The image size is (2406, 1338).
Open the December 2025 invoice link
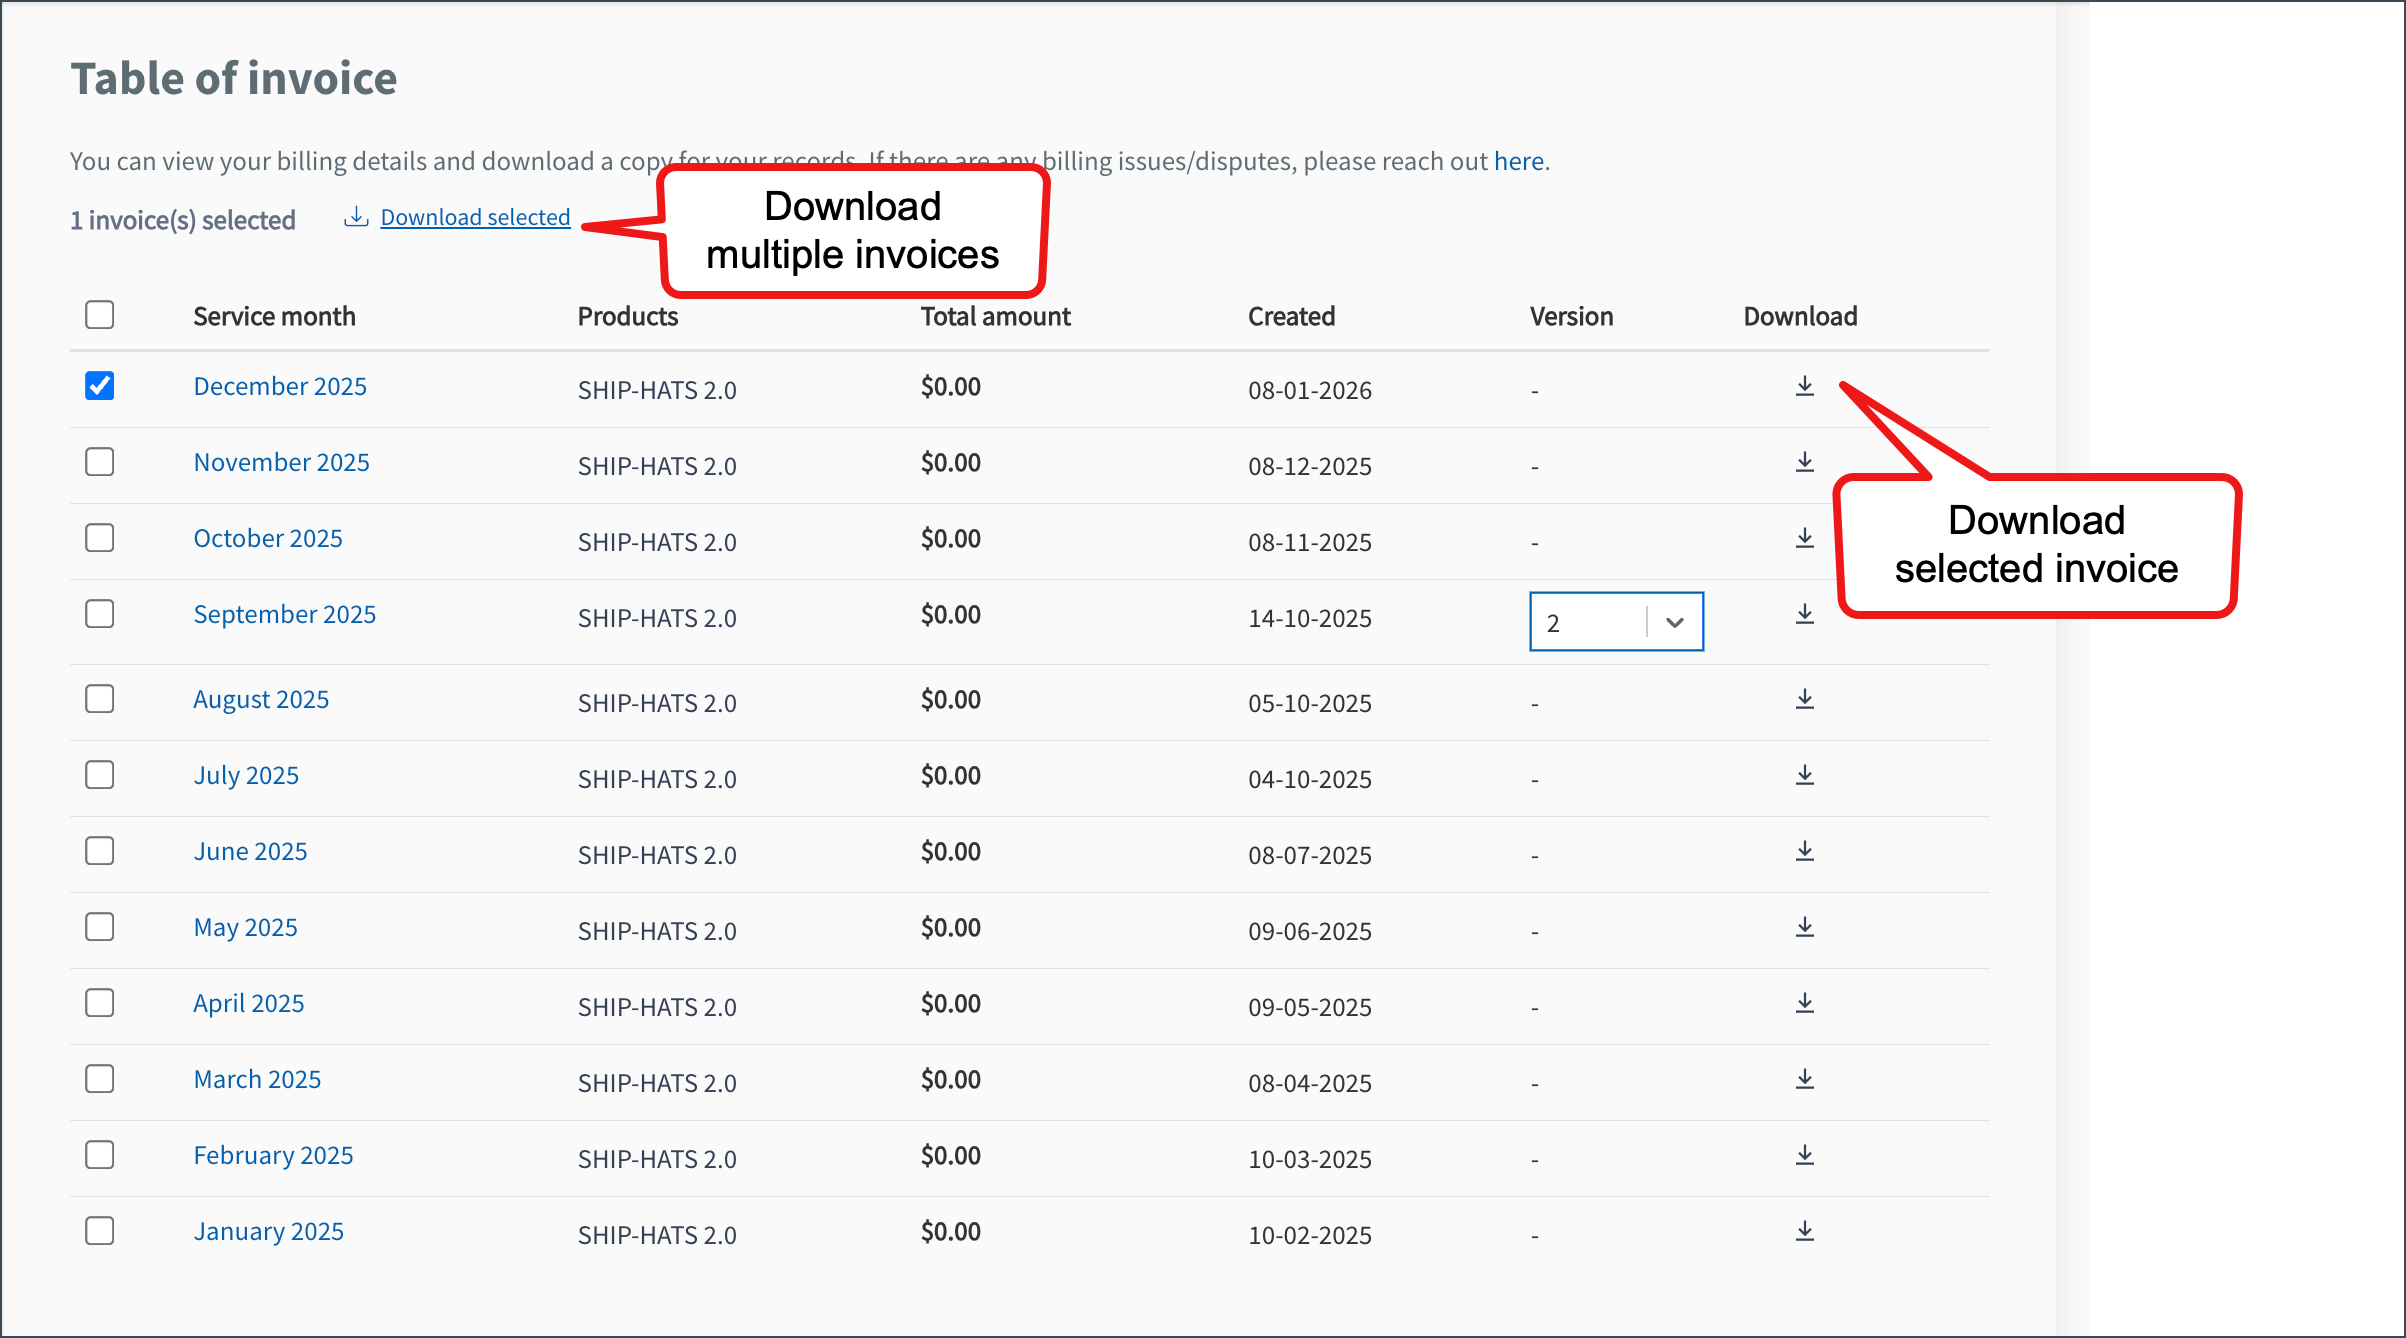(280, 386)
